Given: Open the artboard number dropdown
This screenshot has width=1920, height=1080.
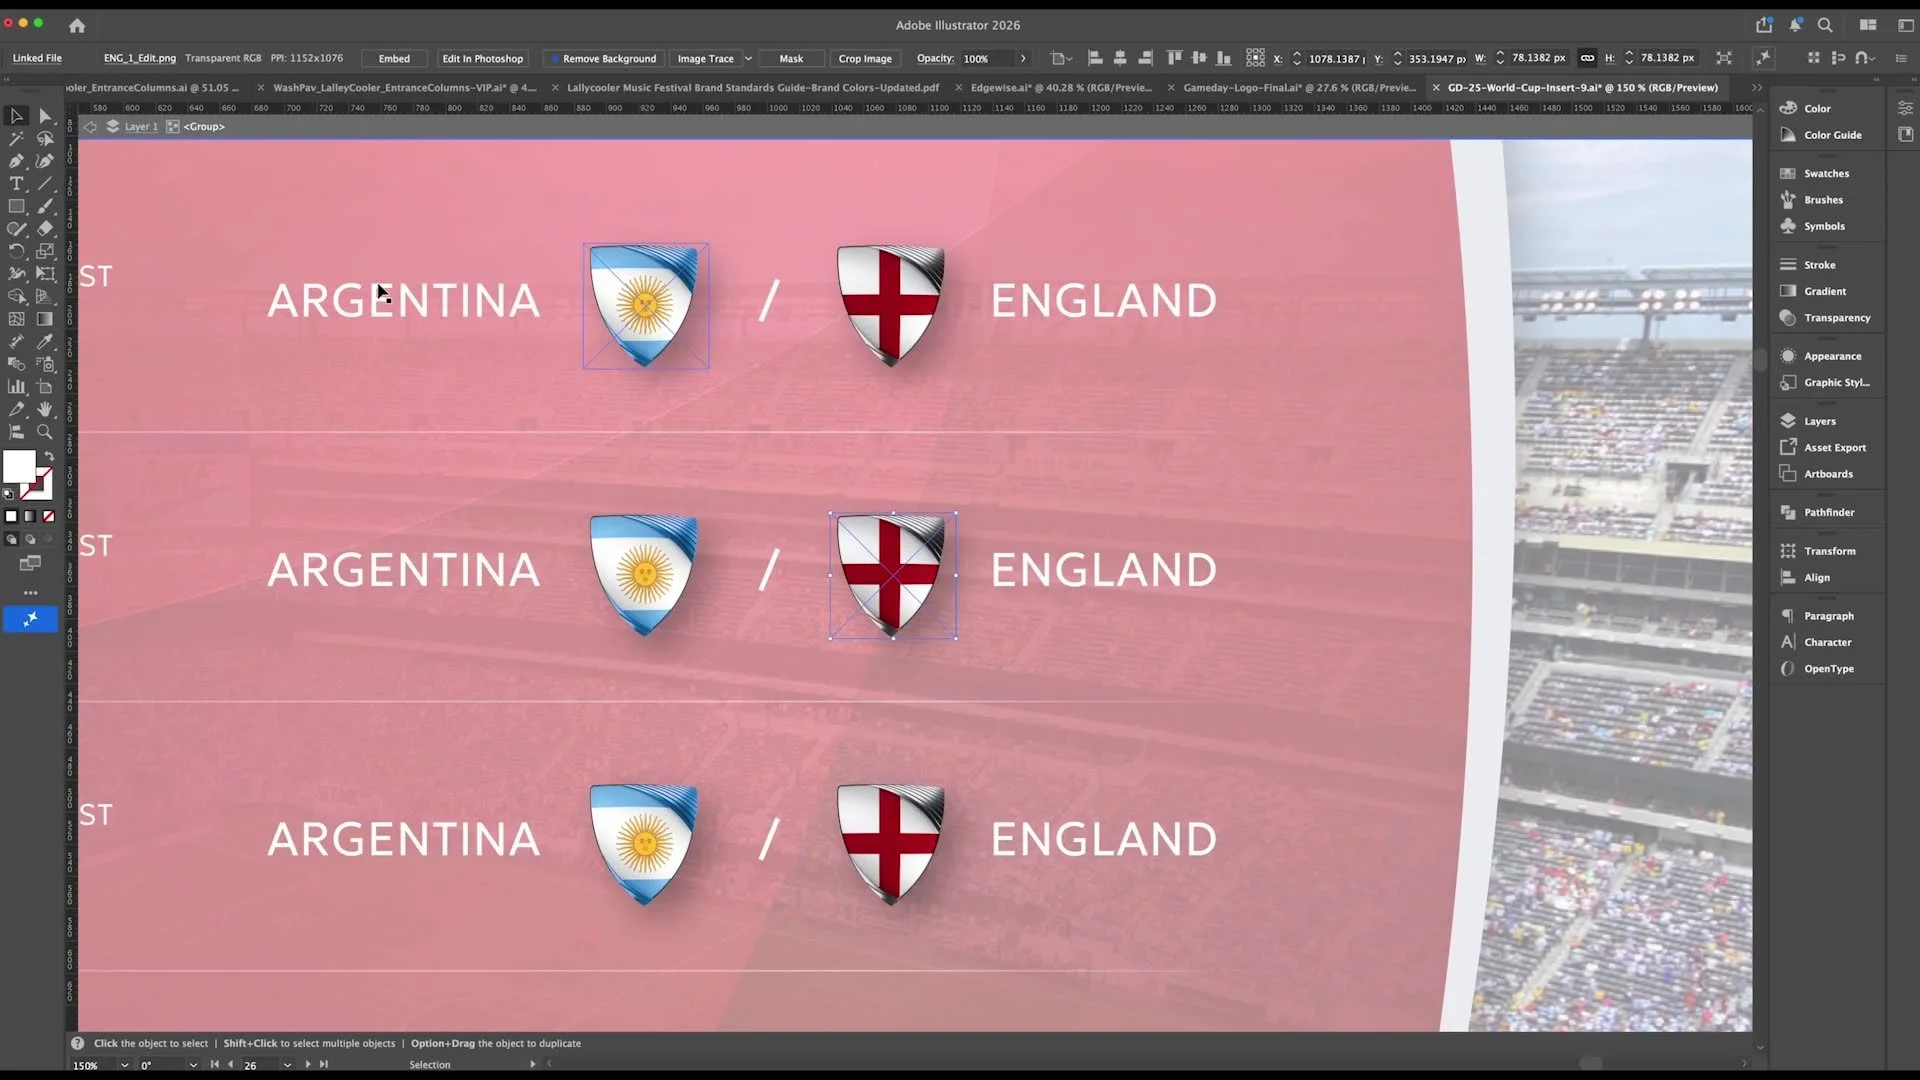Looking at the screenshot, I should [287, 1065].
